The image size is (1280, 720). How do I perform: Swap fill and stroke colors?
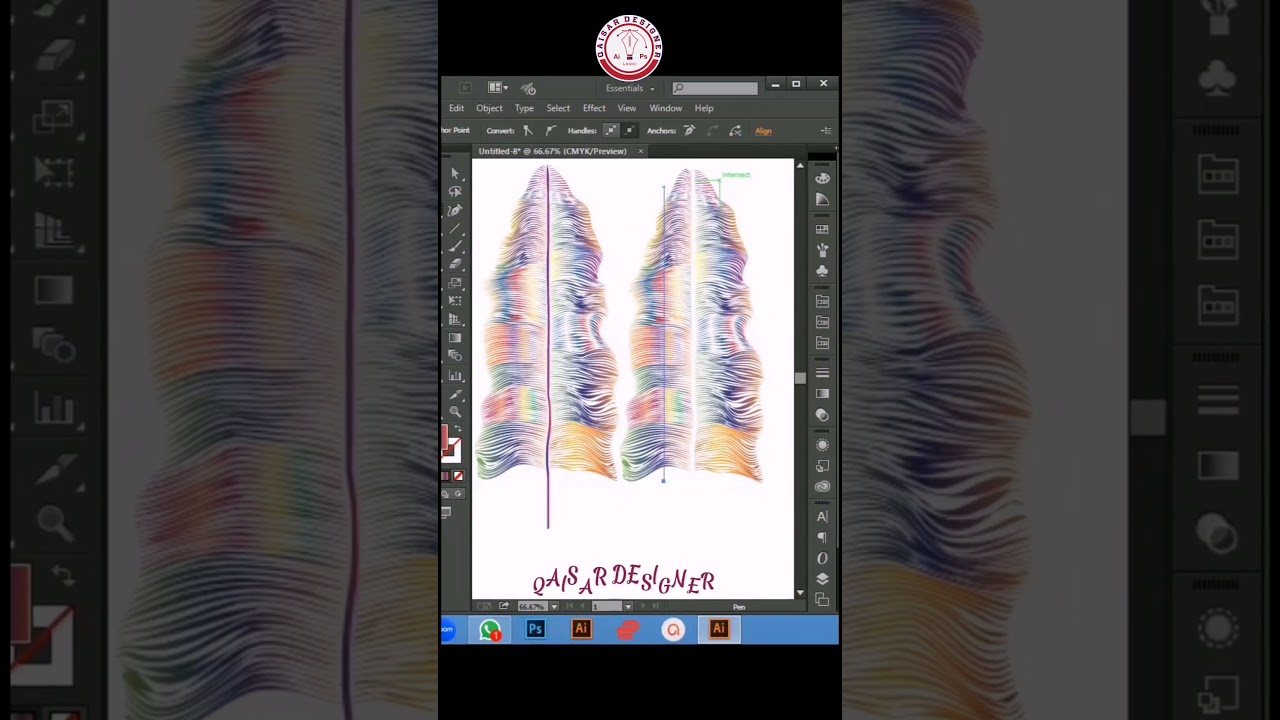458,428
